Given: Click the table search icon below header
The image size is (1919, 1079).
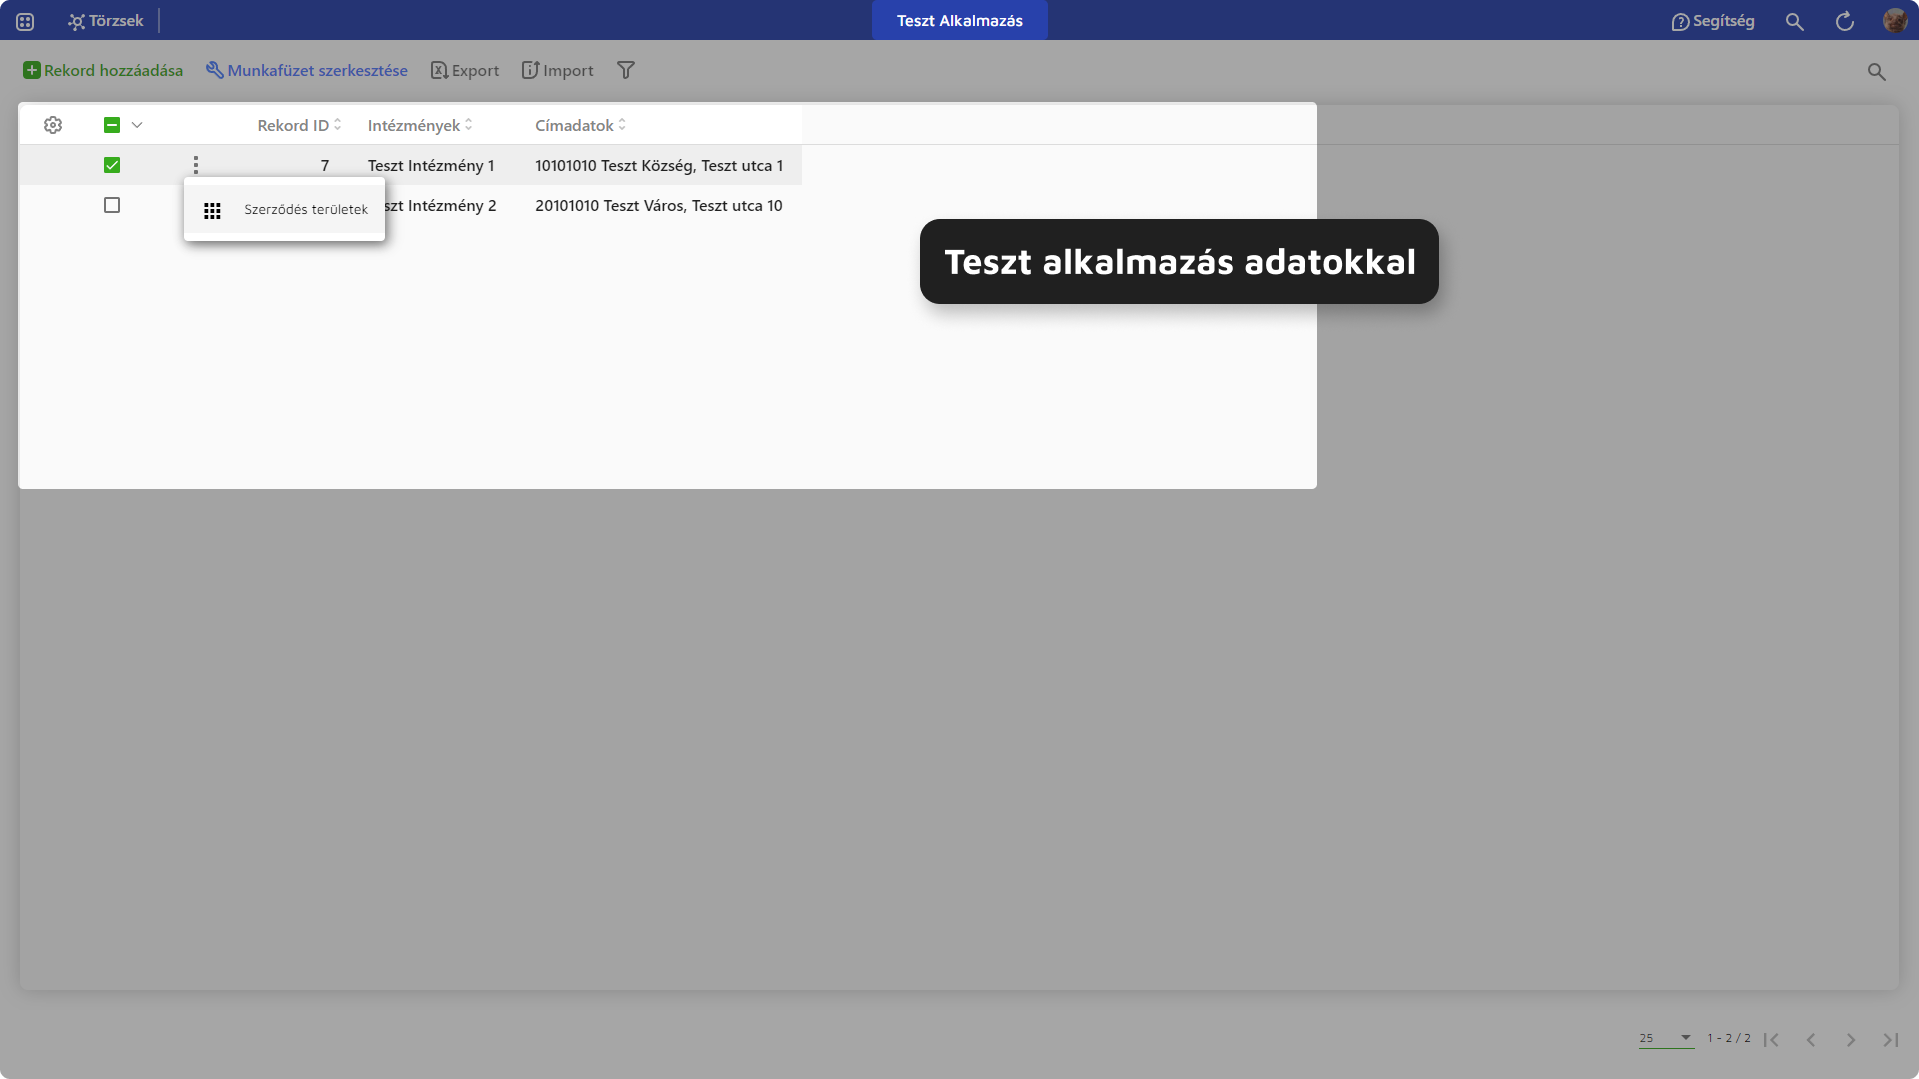Looking at the screenshot, I should 1876,72.
